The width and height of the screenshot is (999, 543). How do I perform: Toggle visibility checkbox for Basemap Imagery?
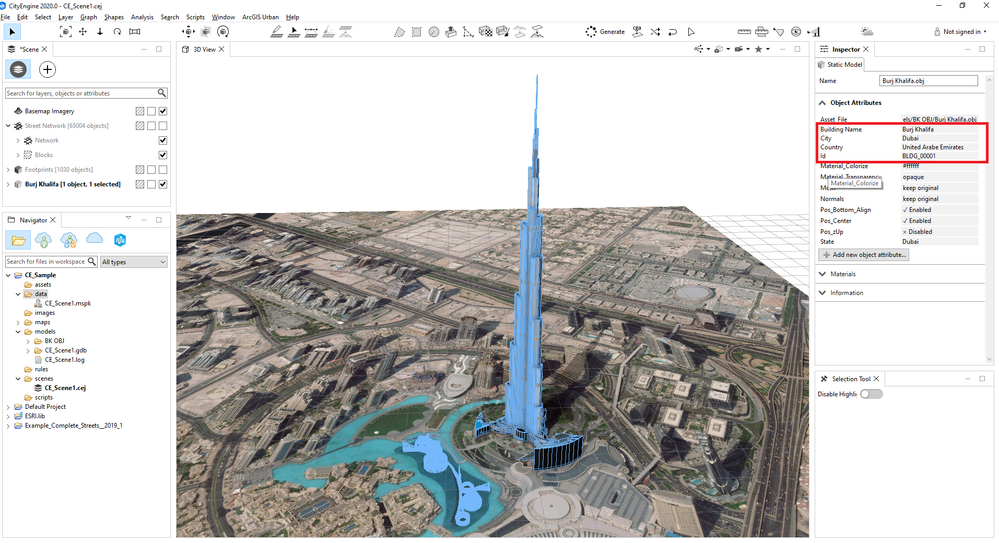click(162, 111)
